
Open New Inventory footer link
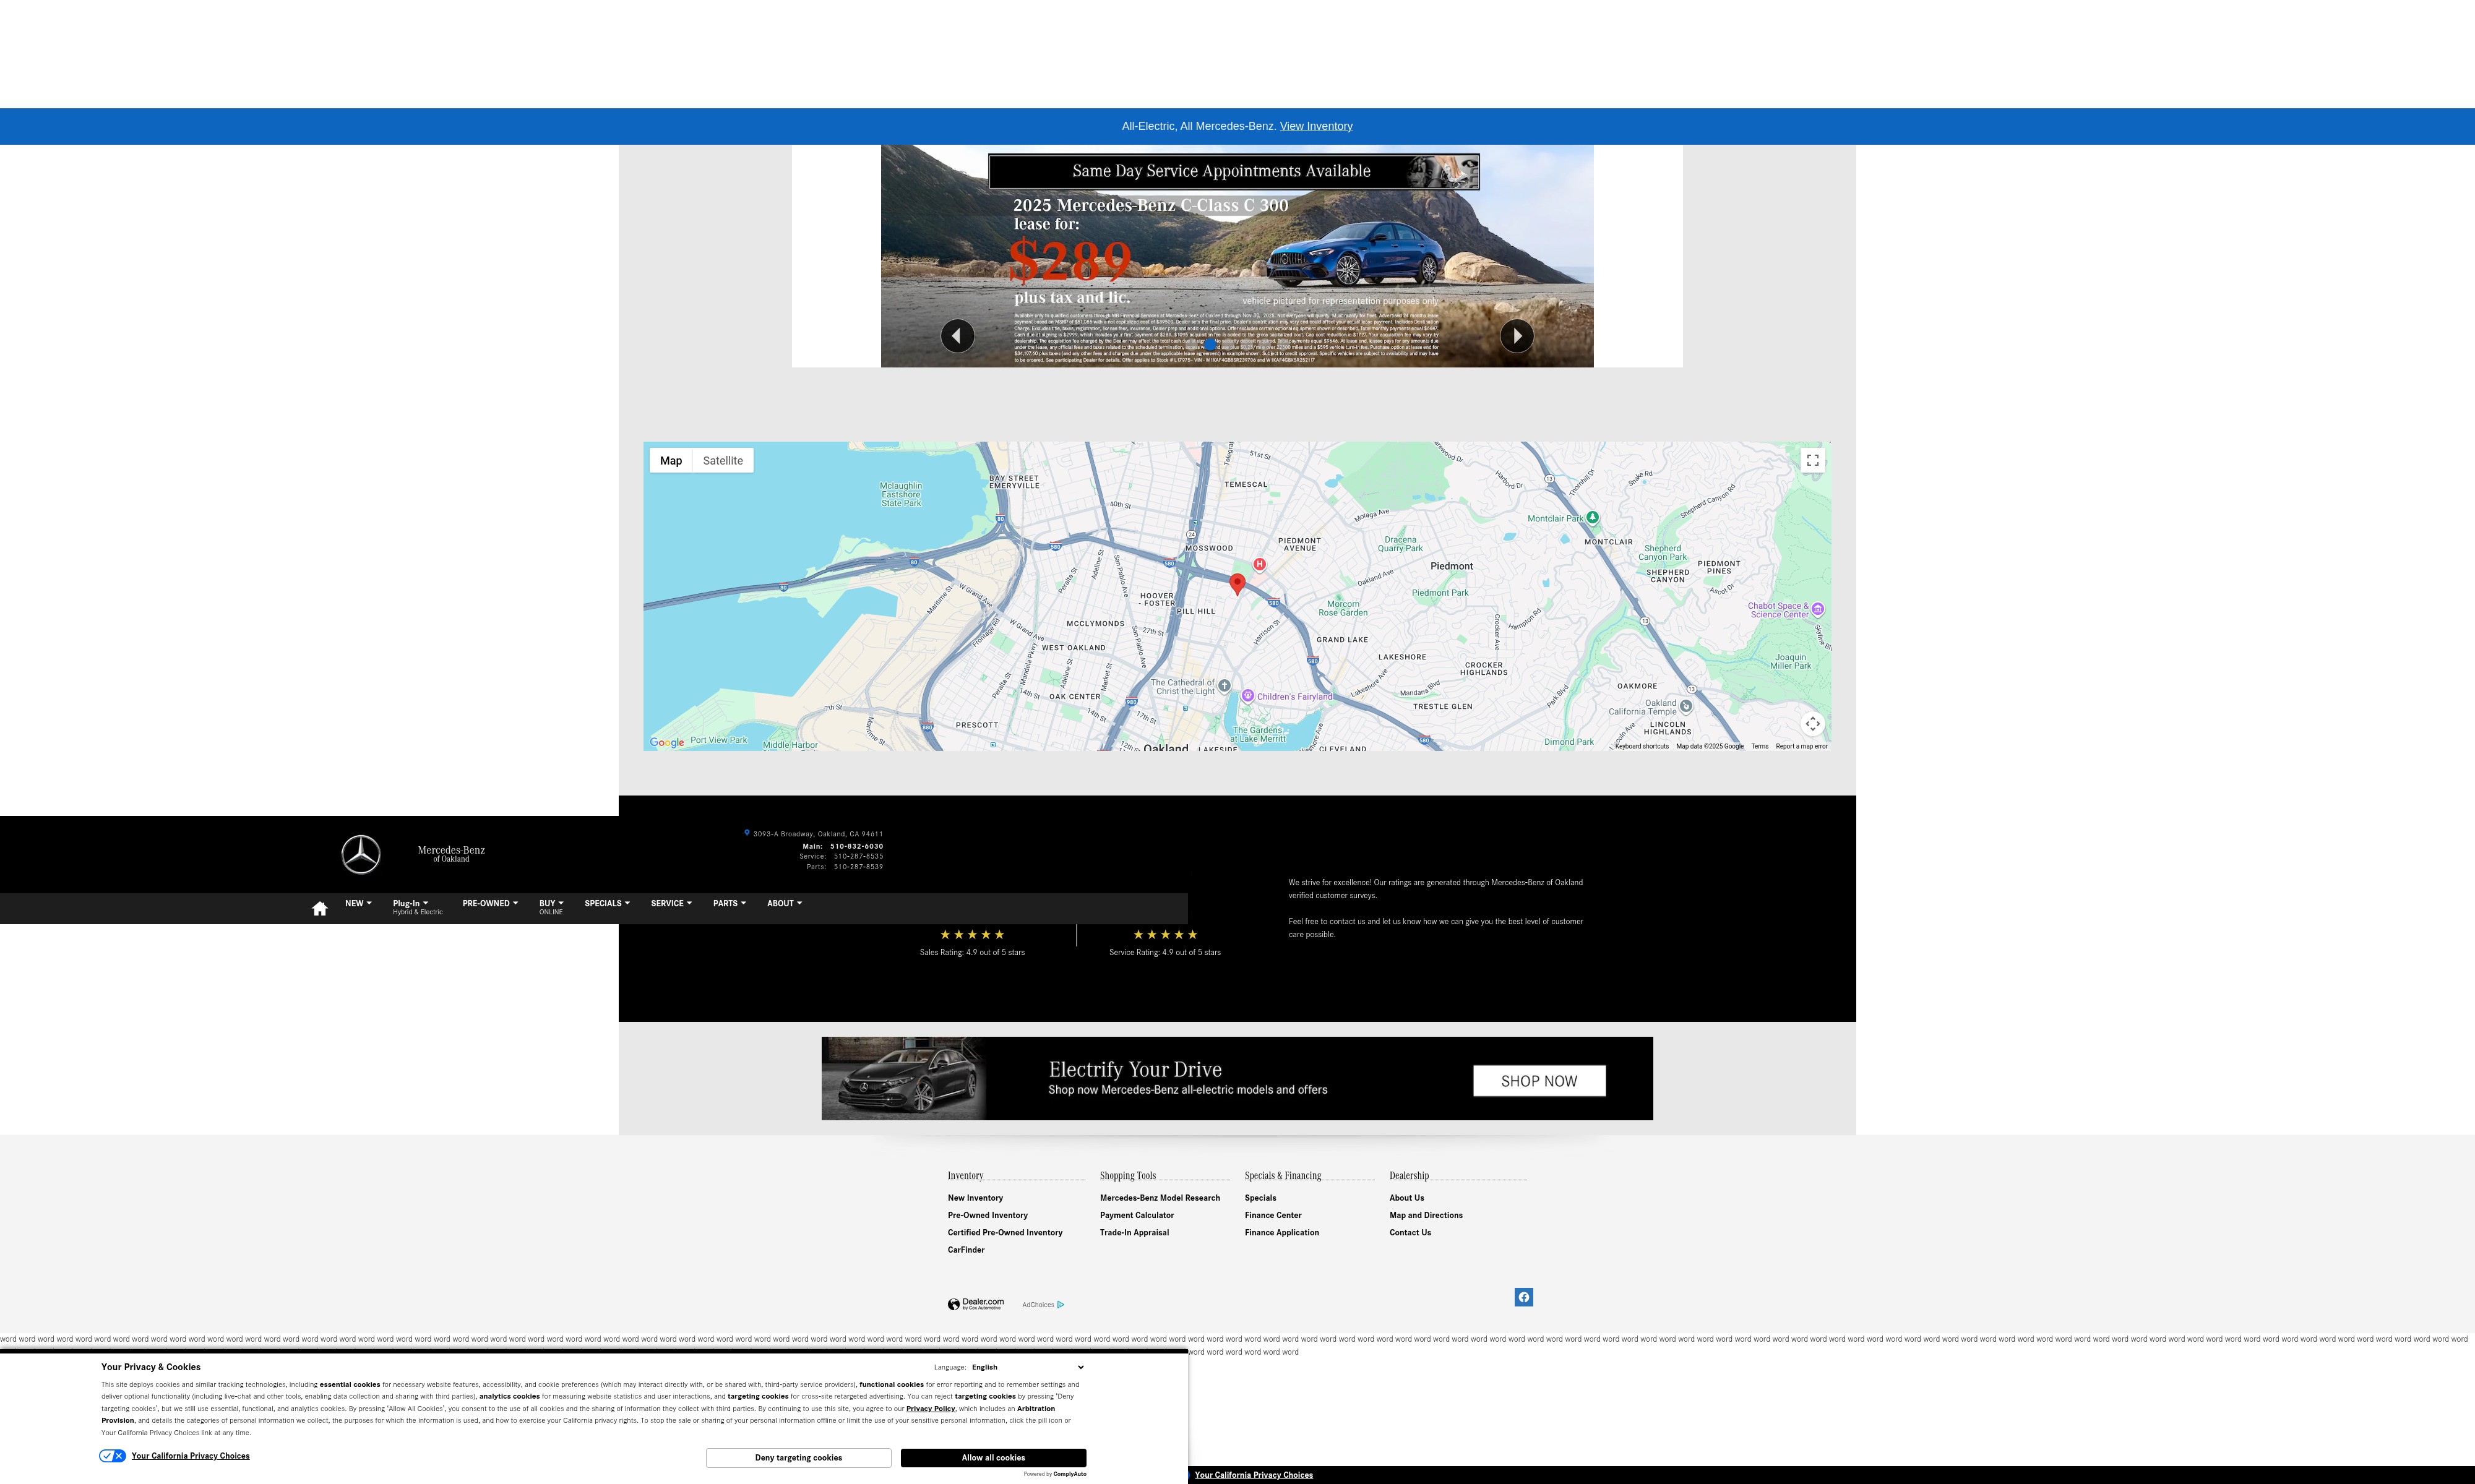(x=975, y=1198)
